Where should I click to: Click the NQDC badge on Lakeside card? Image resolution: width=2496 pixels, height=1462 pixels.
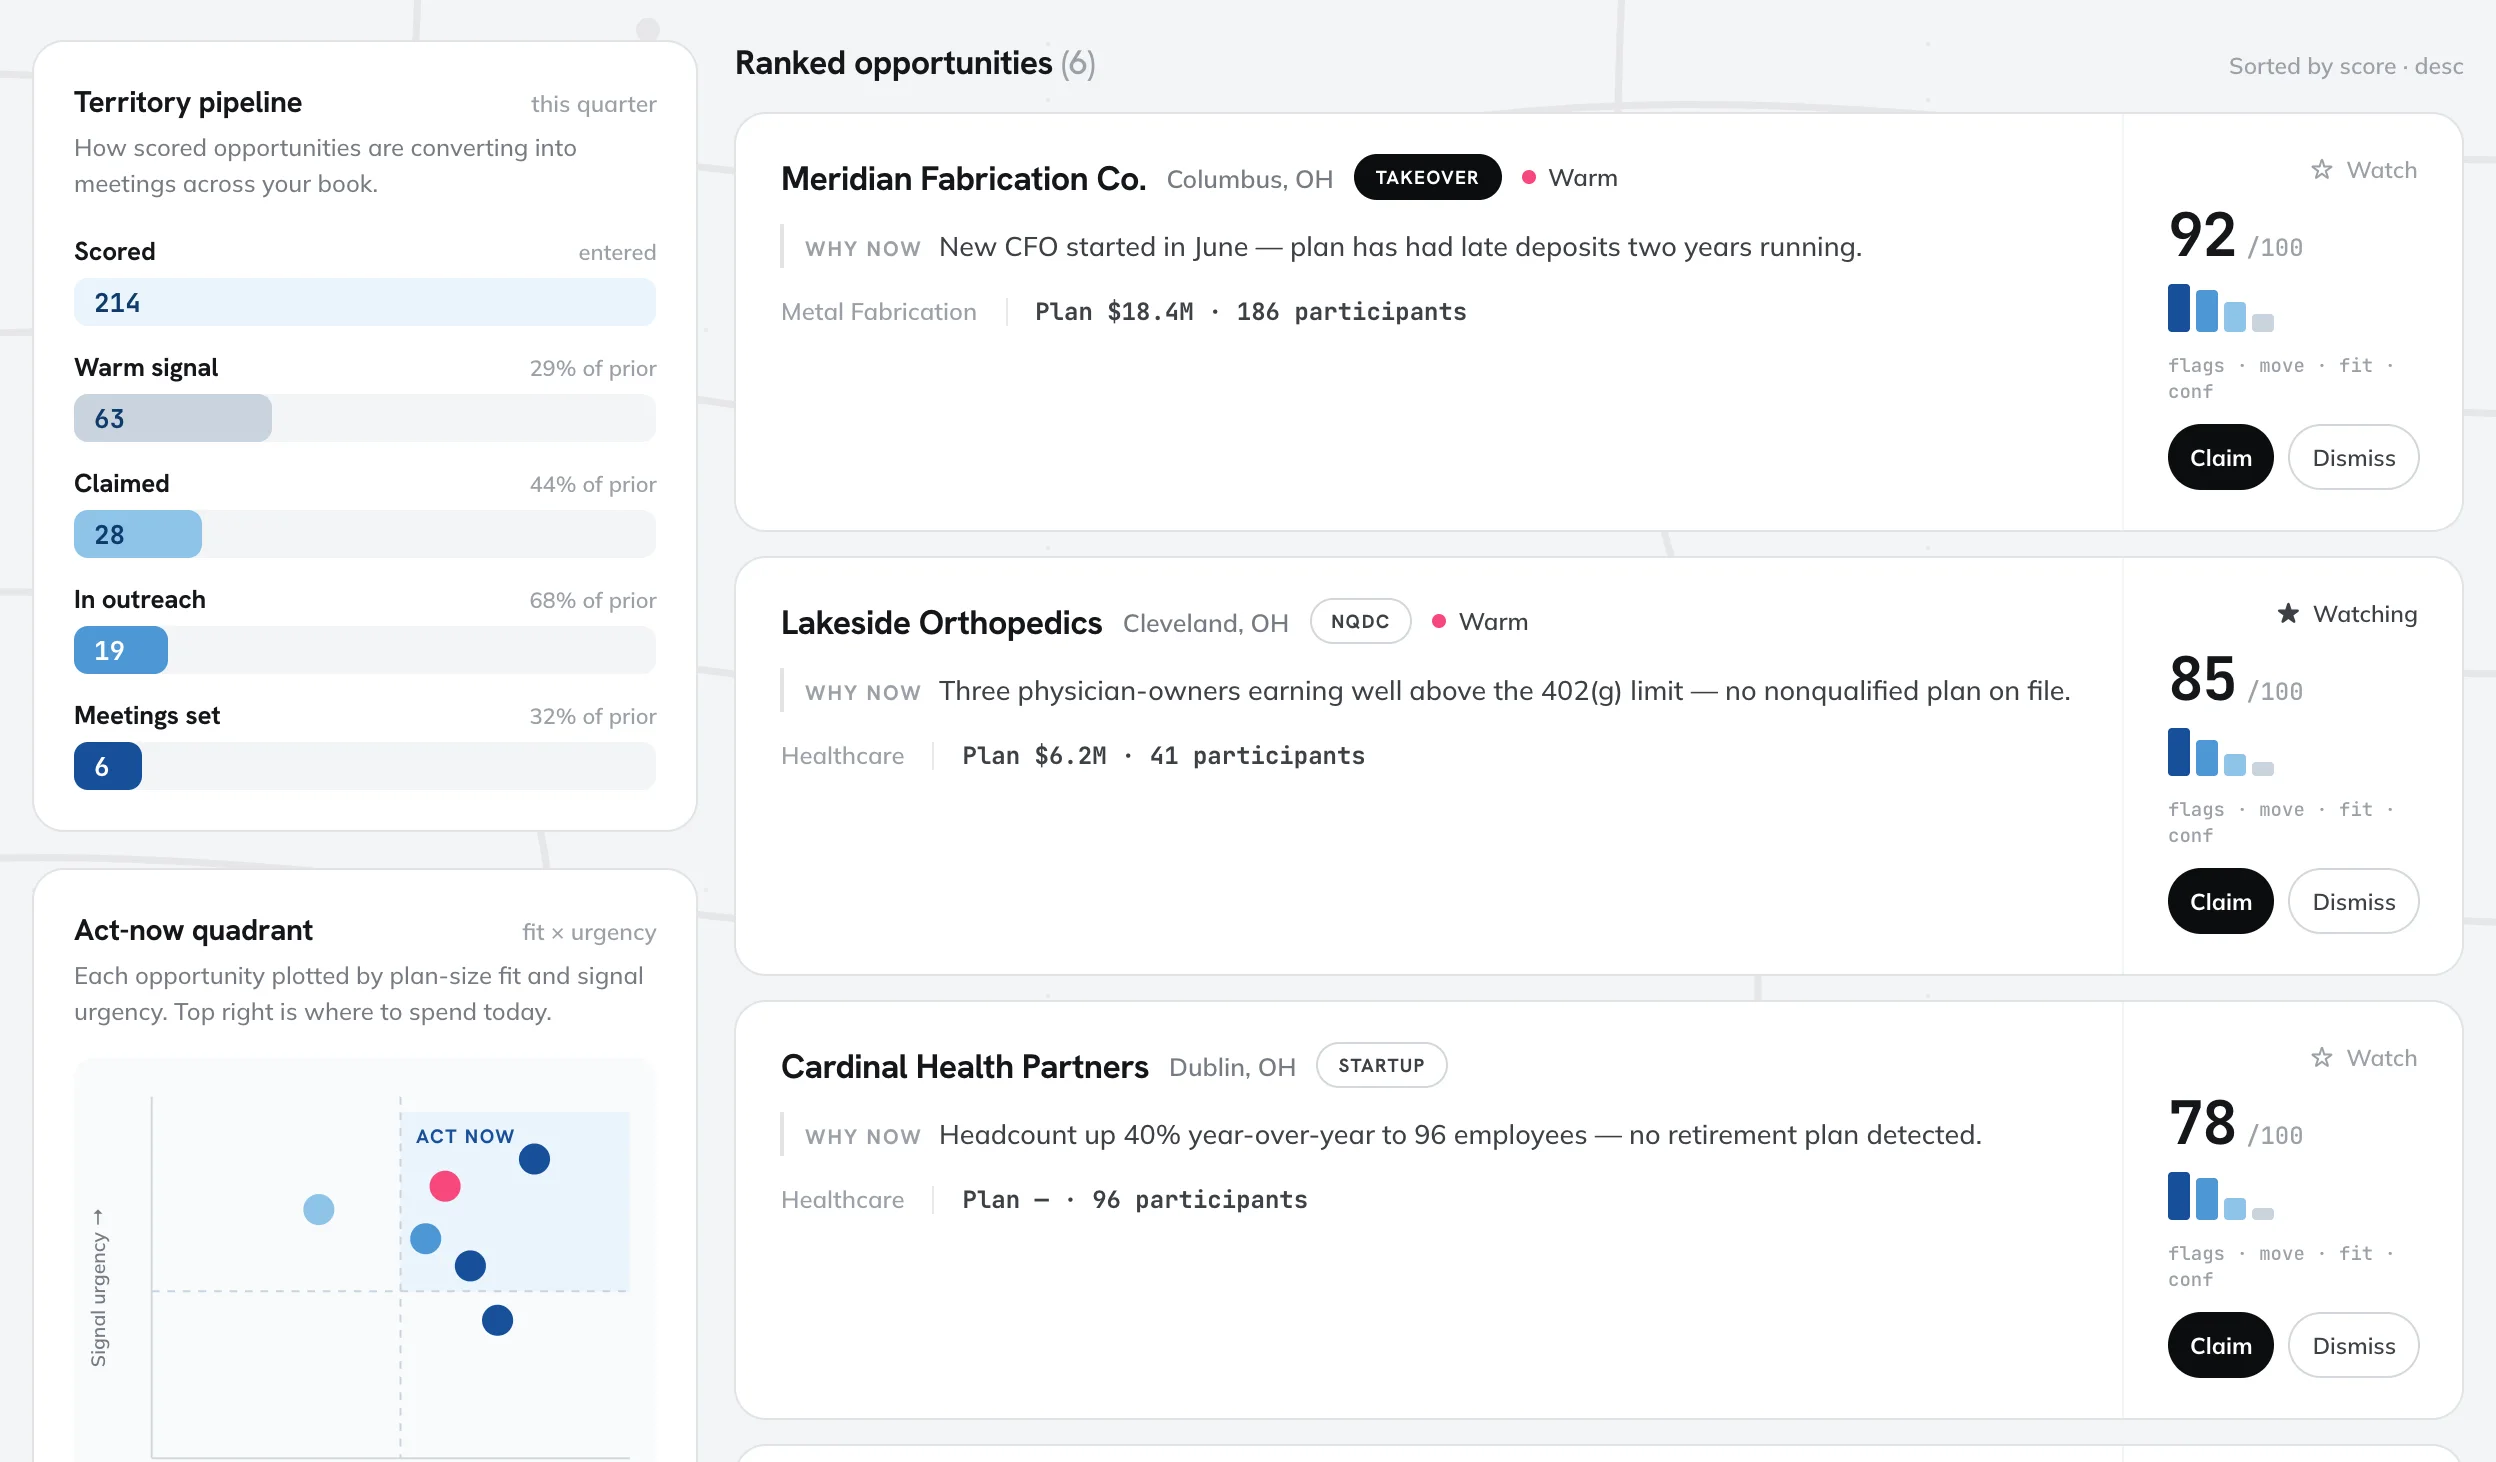click(x=1360, y=622)
